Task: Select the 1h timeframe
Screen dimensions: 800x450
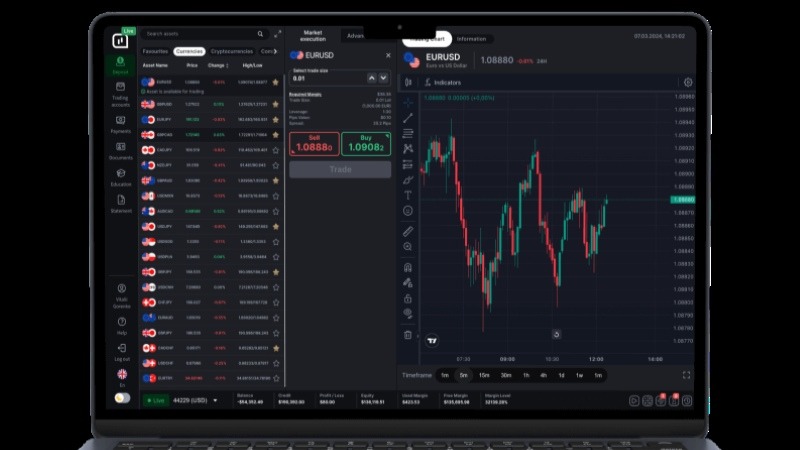Action: pos(526,376)
